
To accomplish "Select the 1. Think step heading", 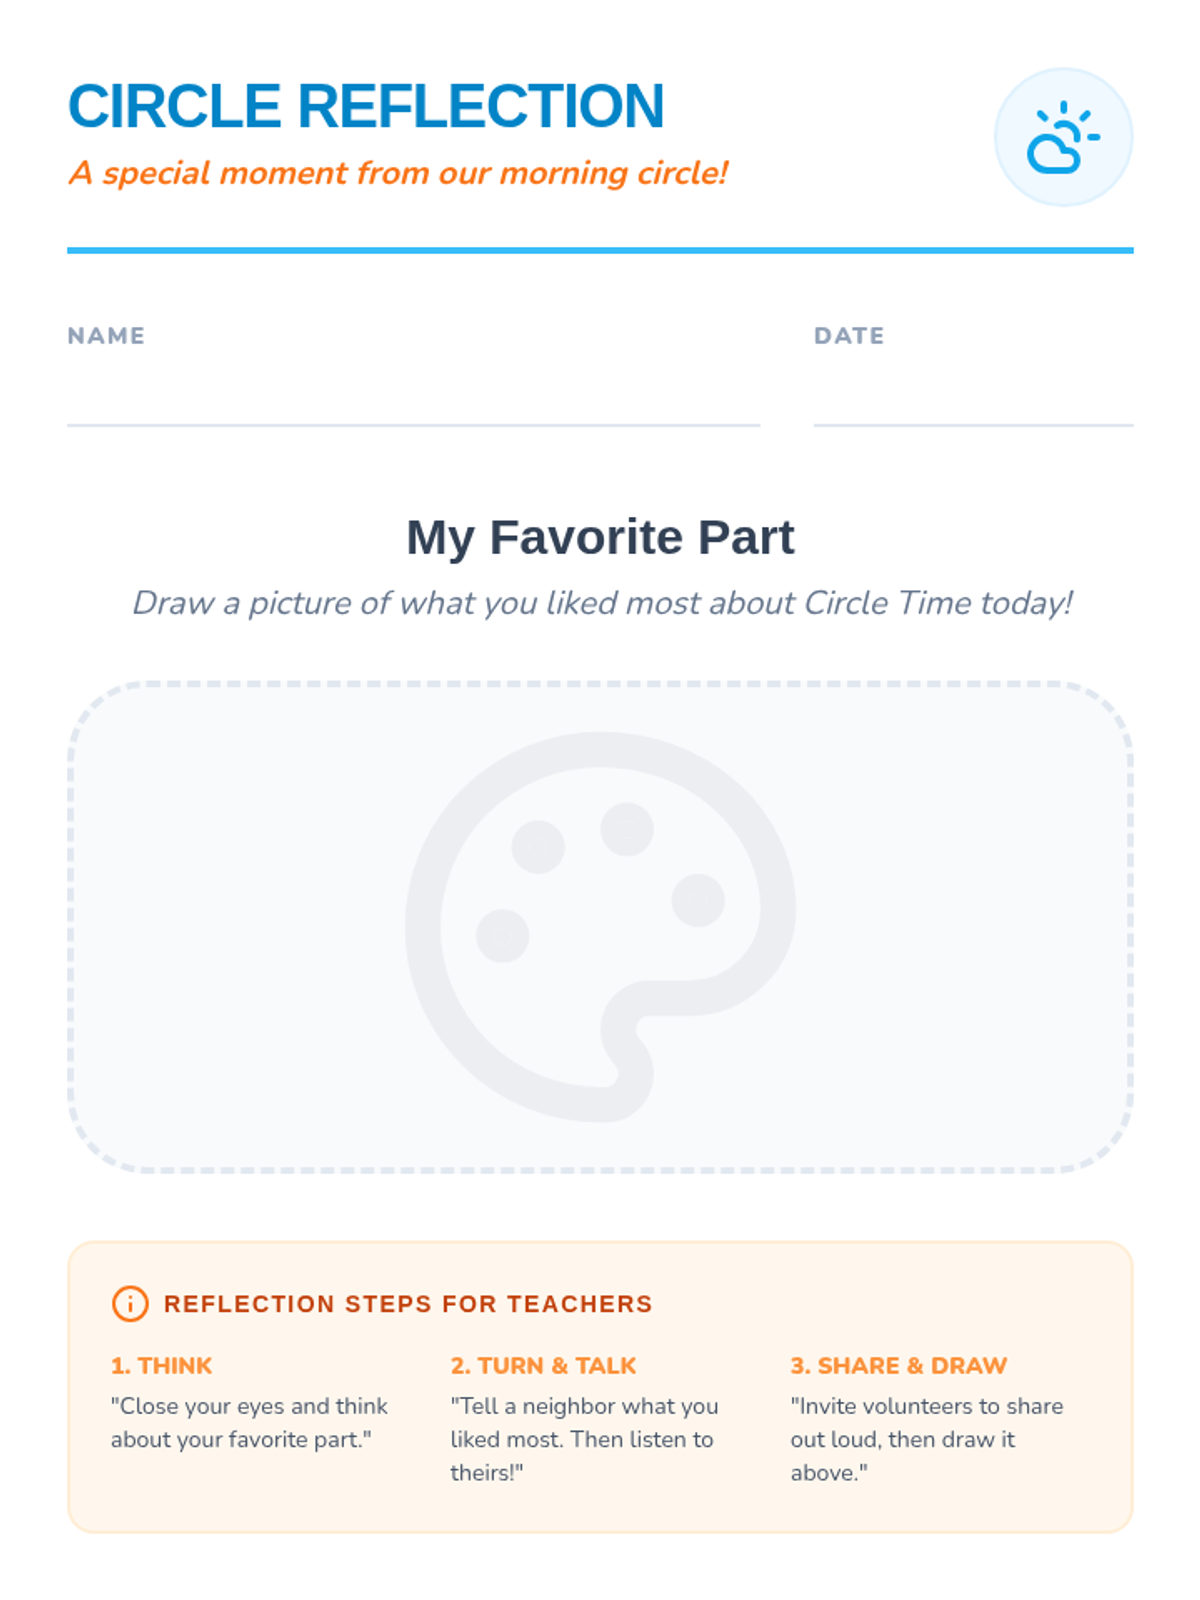I will point(161,1365).
